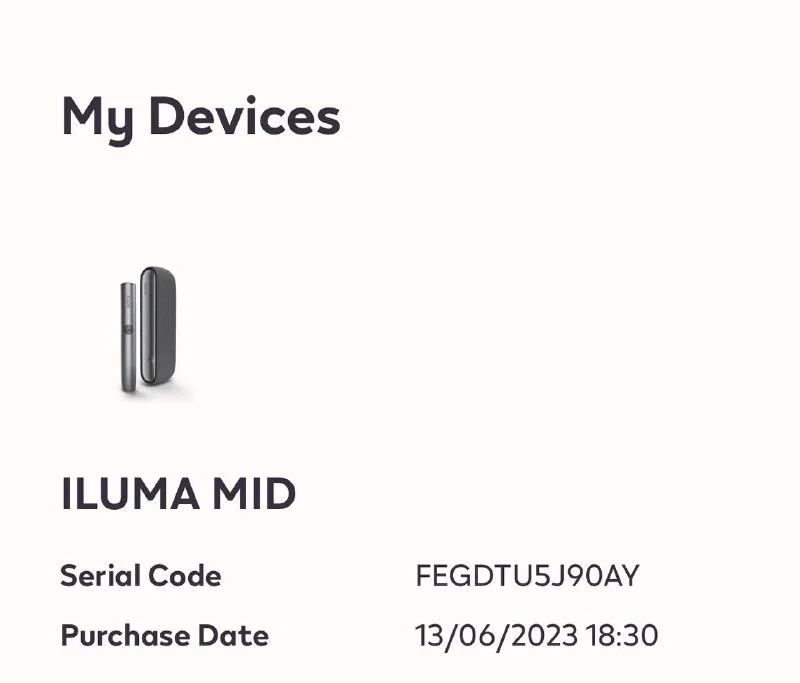Click the word Devices in heading
The width and height of the screenshot is (800, 683).
[x=244, y=118]
